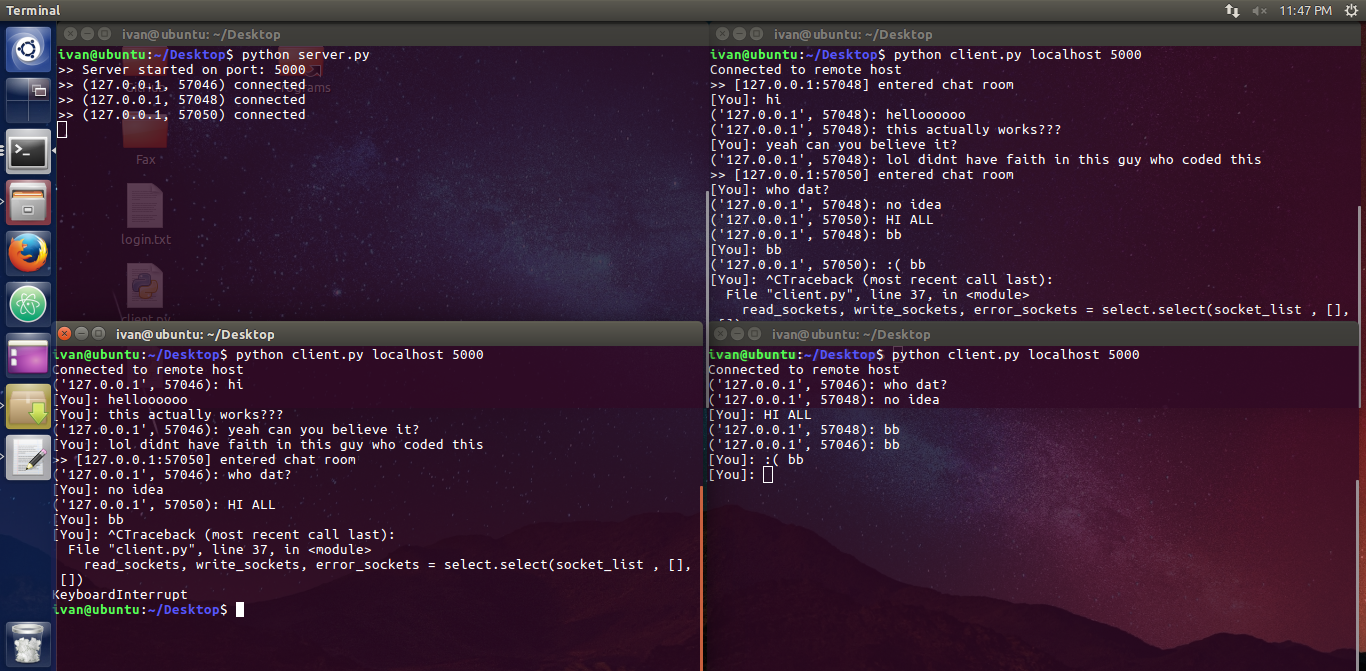The height and width of the screenshot is (671, 1366).
Task: Open the Trash in the launcher
Action: pyautogui.click(x=28, y=643)
